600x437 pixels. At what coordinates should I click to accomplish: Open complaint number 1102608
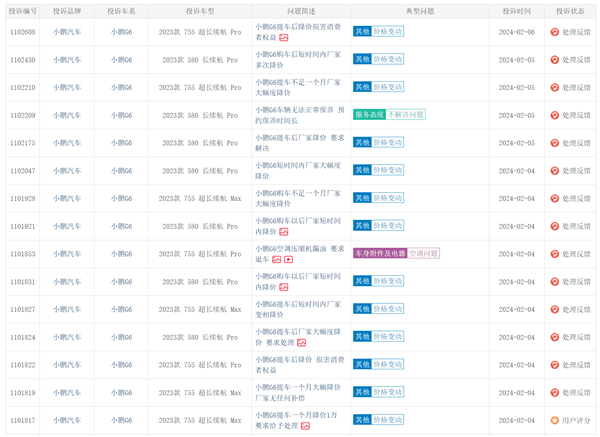23,32
